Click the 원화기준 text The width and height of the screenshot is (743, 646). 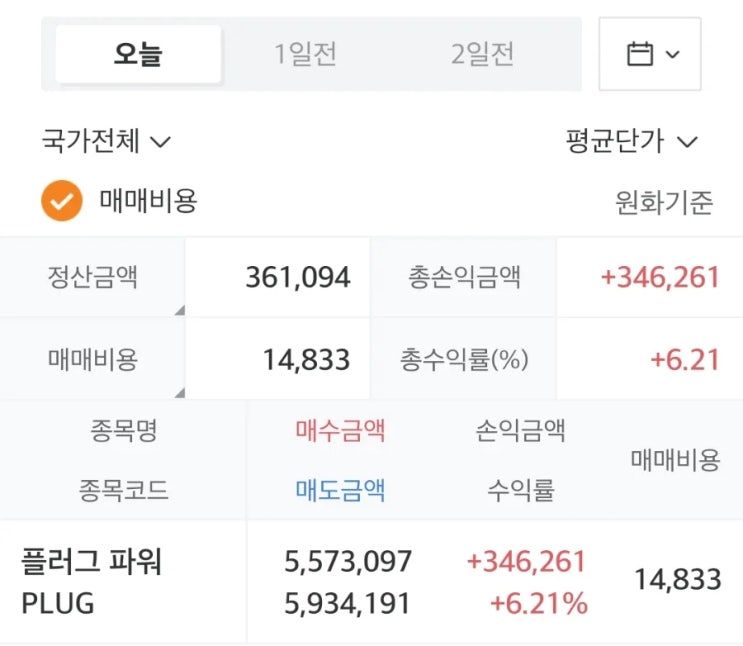[x=664, y=203]
